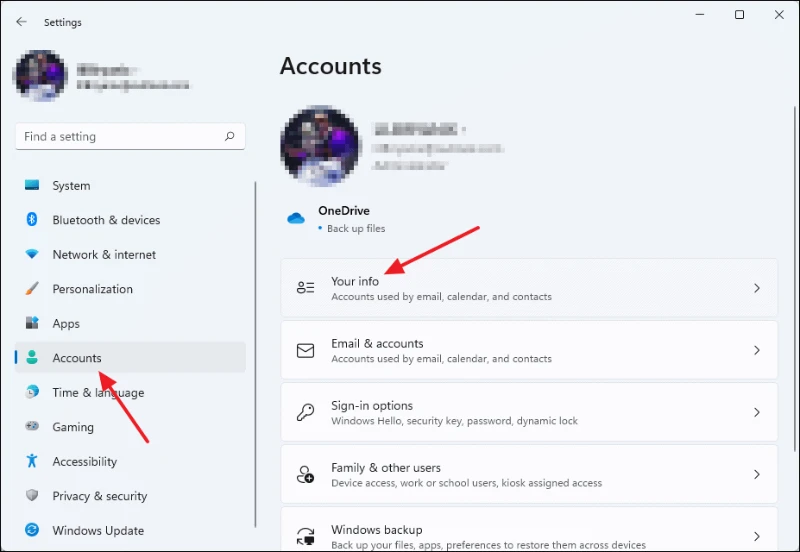The width and height of the screenshot is (800, 552).
Task: Expand Sign-in options chevron arrow
Action: click(x=757, y=412)
